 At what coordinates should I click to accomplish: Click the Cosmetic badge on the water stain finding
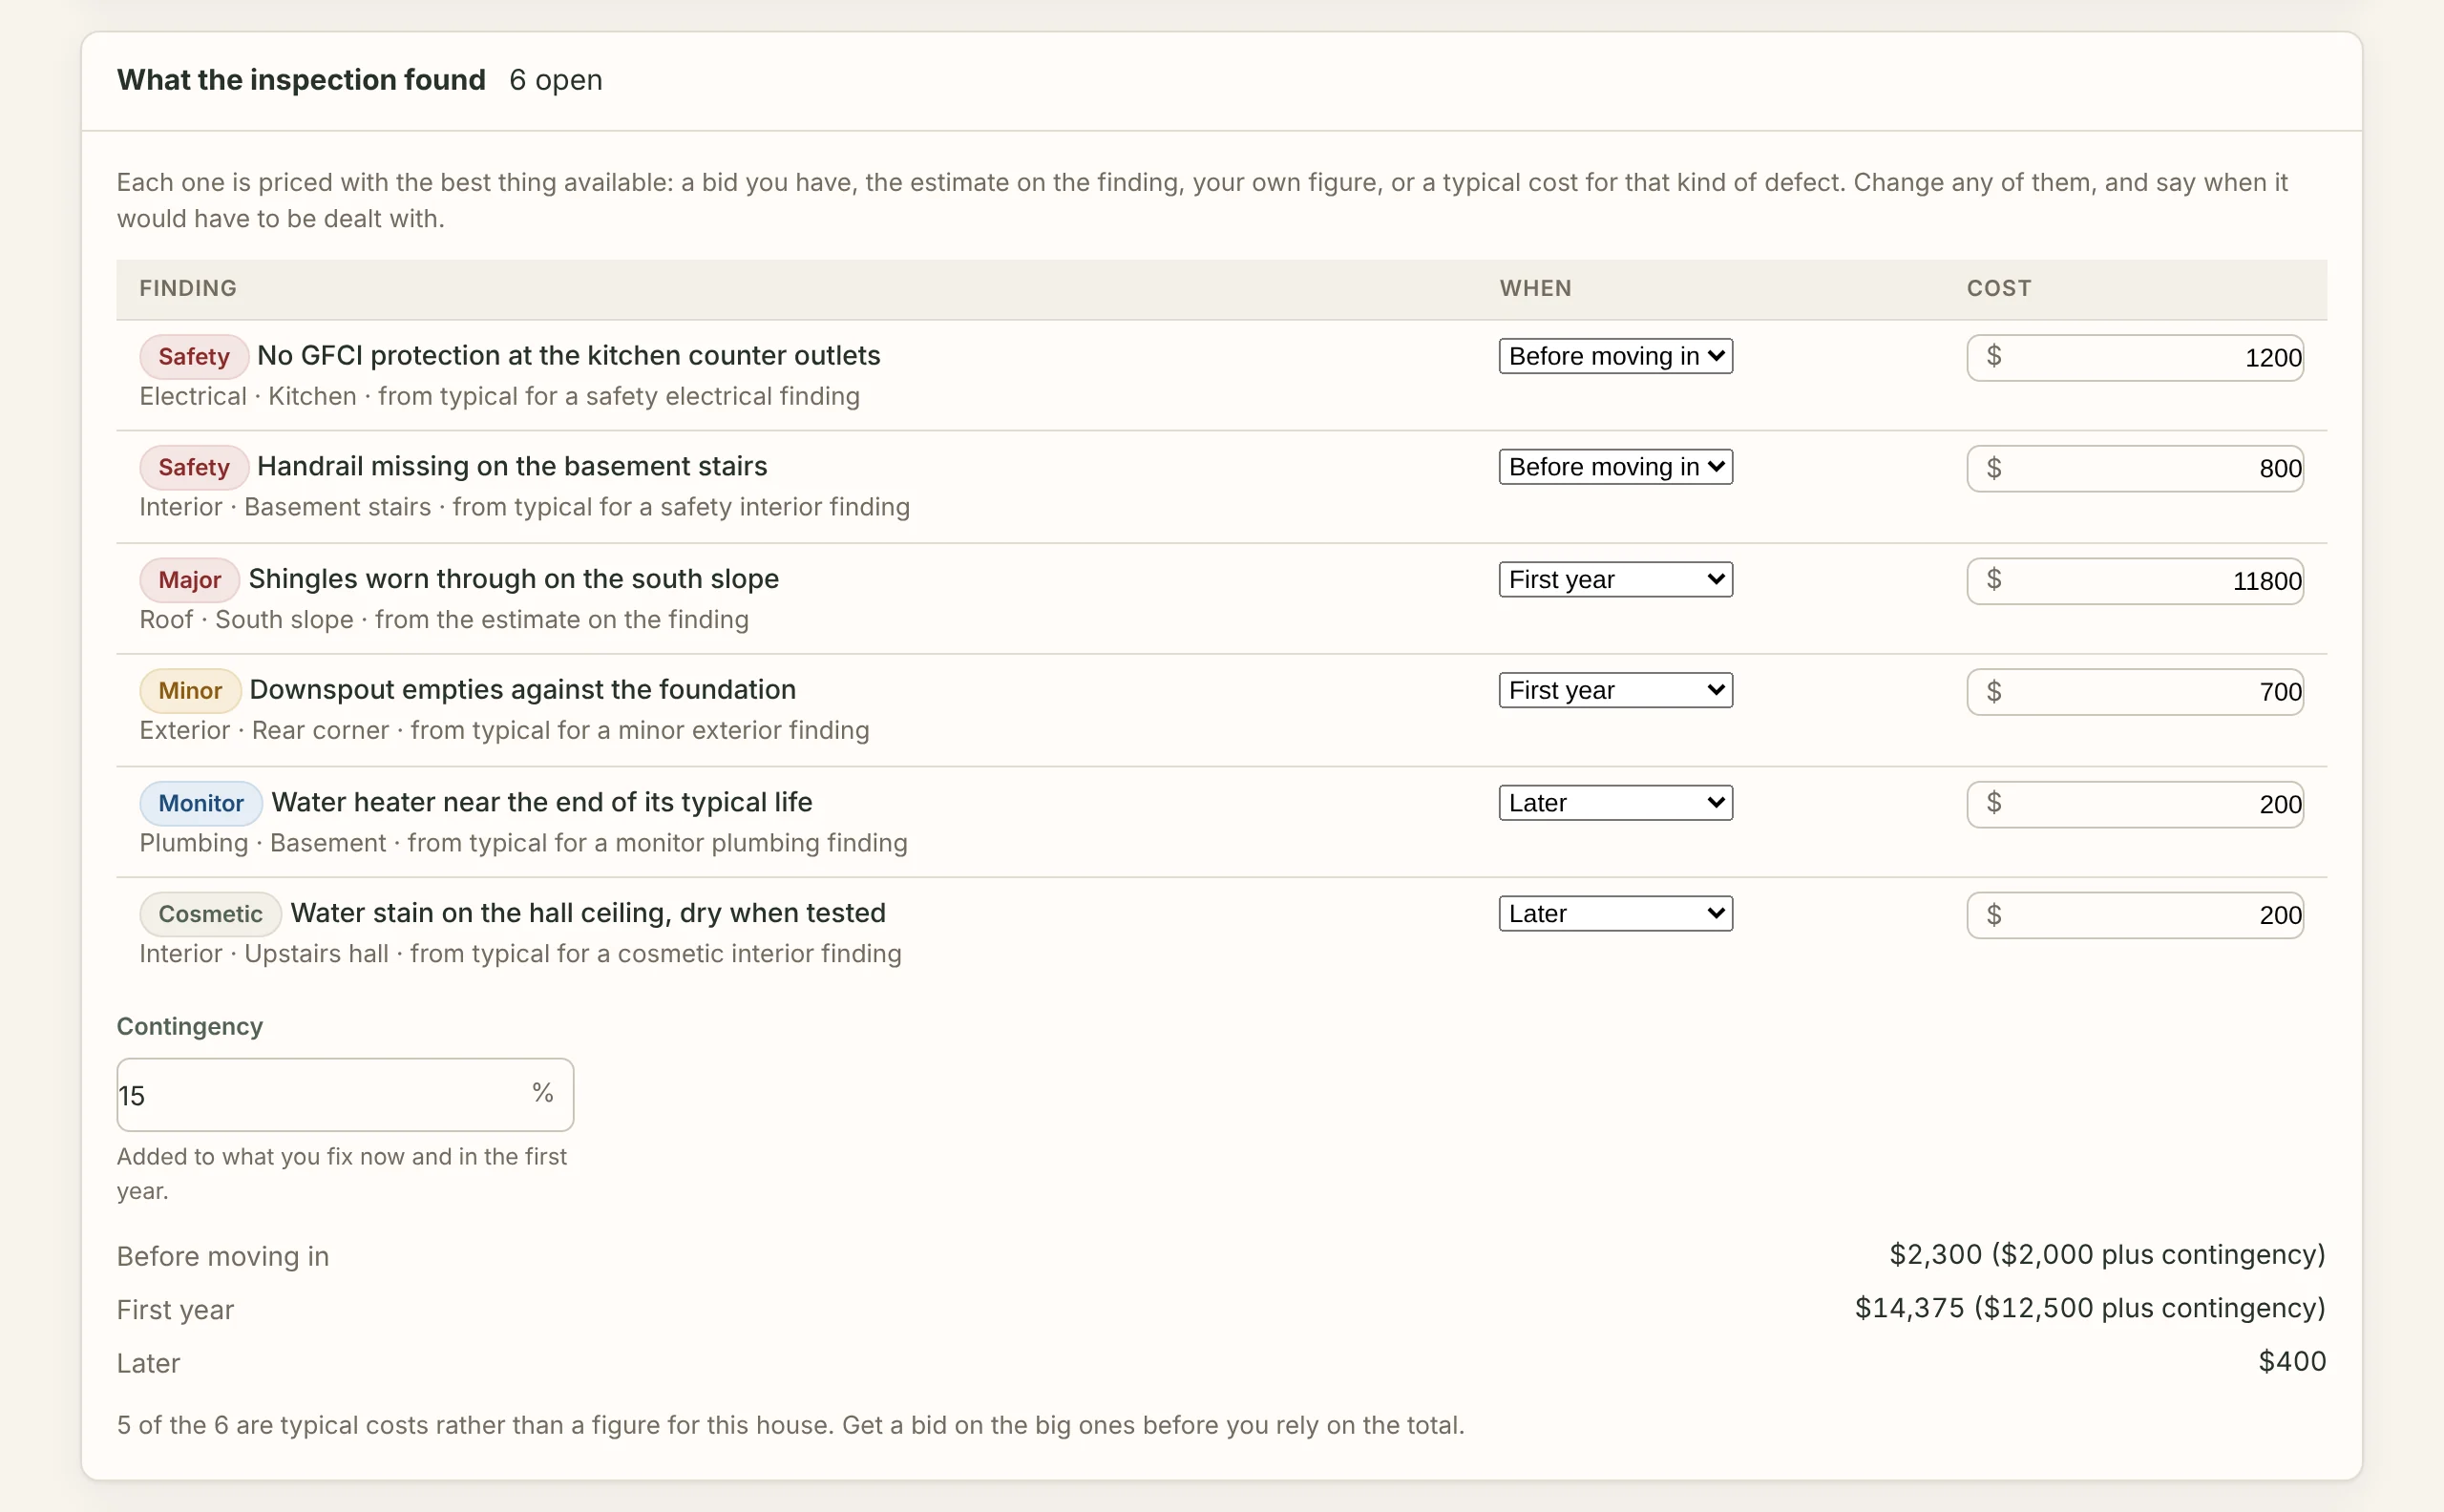(210, 915)
